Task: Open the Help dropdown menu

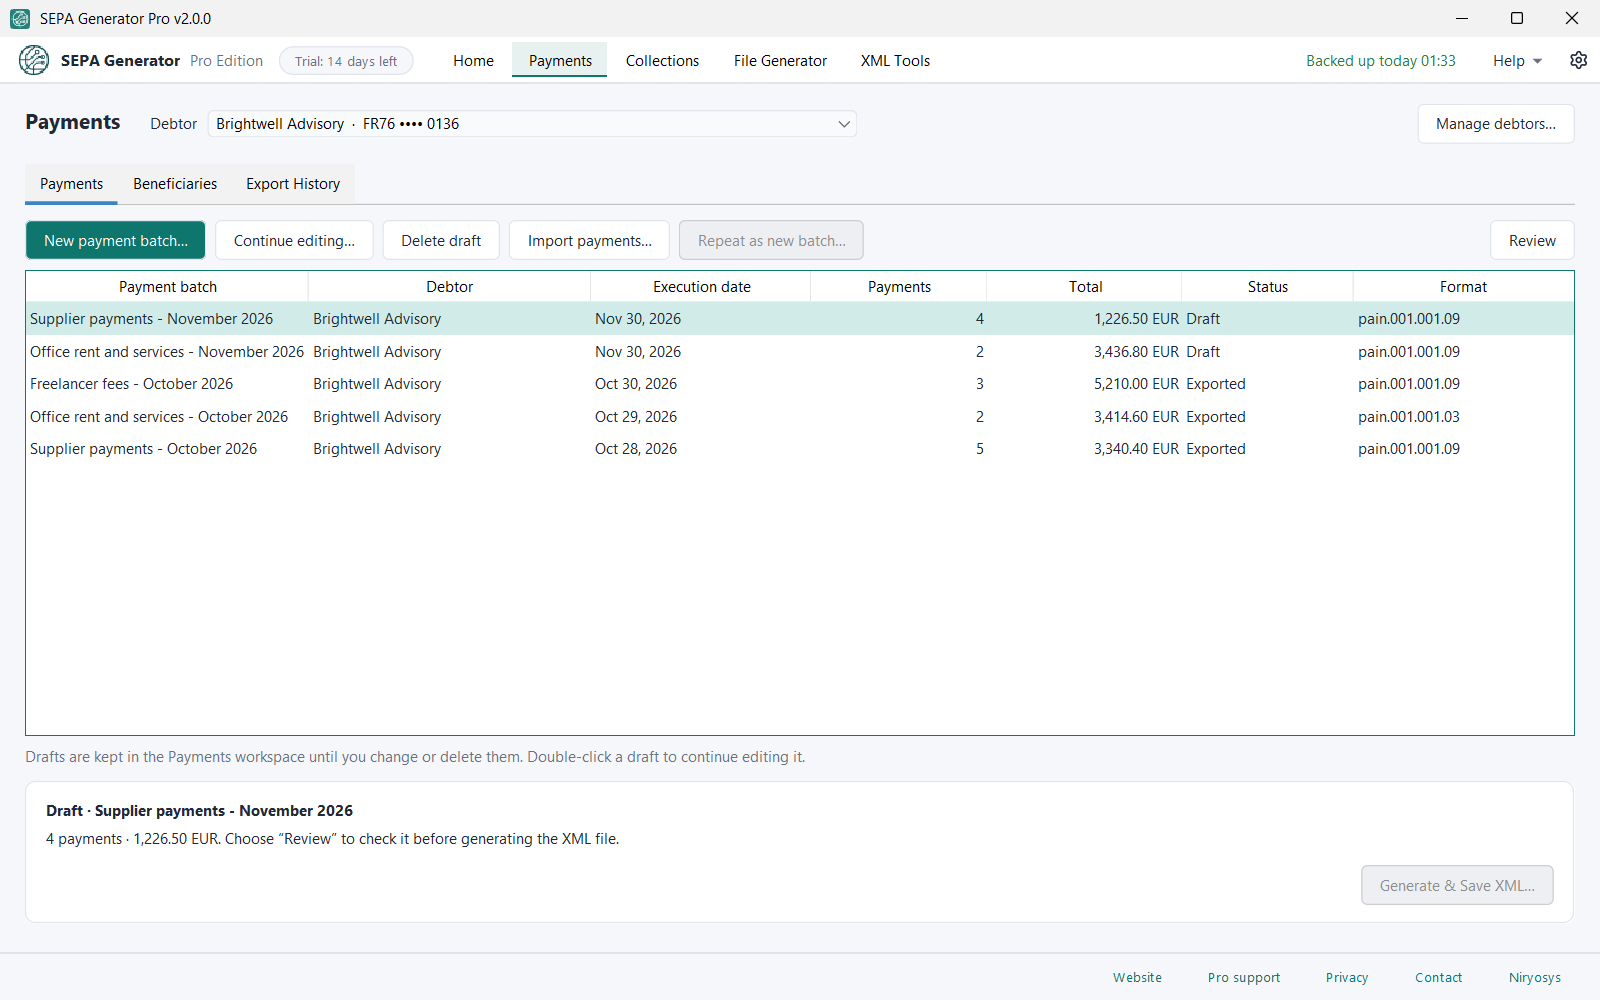Action: 1517,61
